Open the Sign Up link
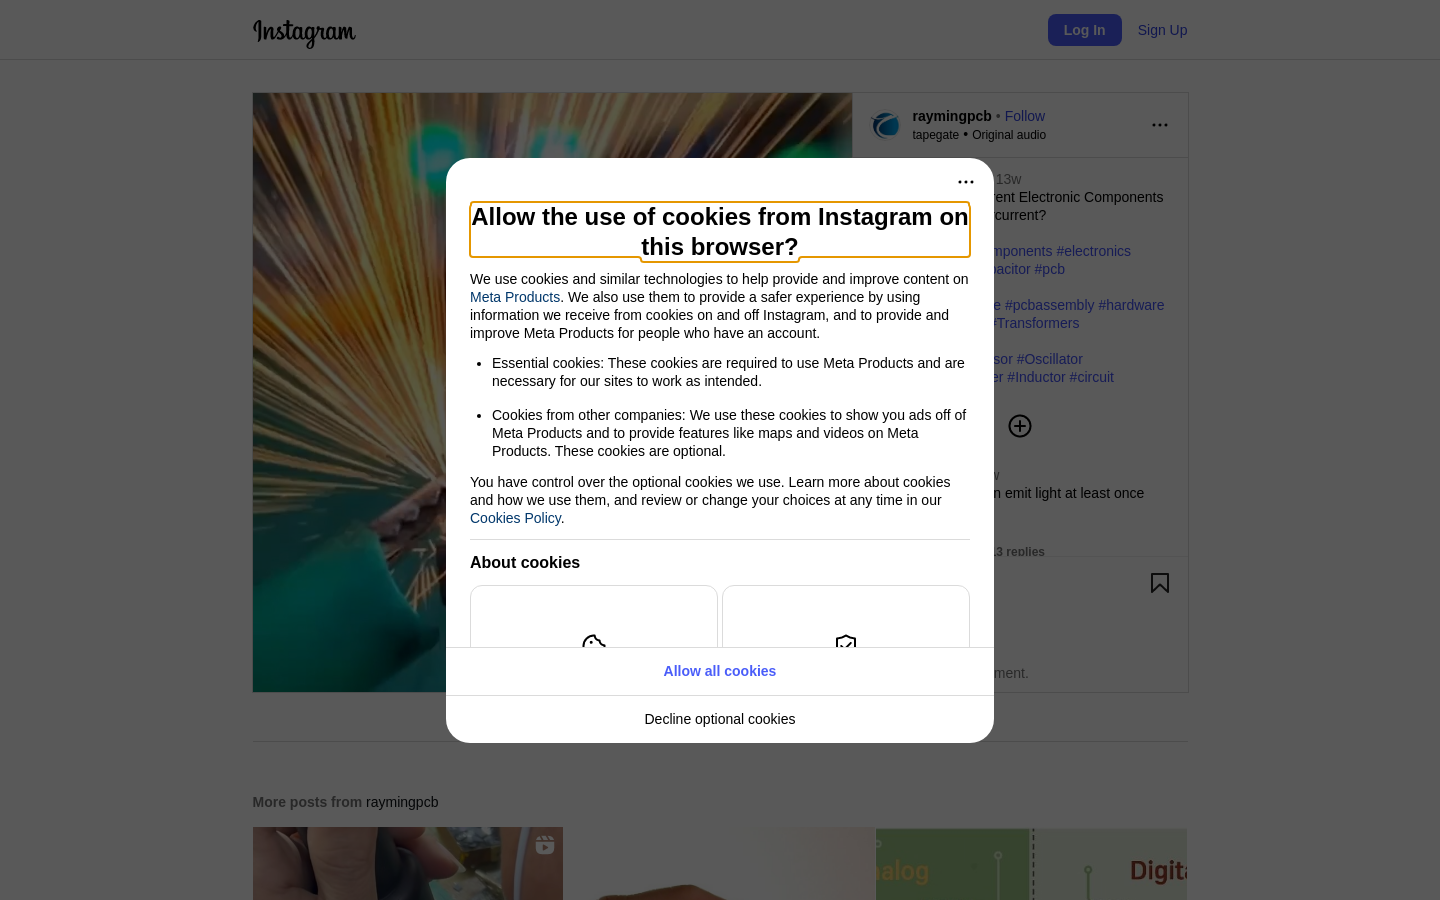The width and height of the screenshot is (1440, 900). 1162,30
